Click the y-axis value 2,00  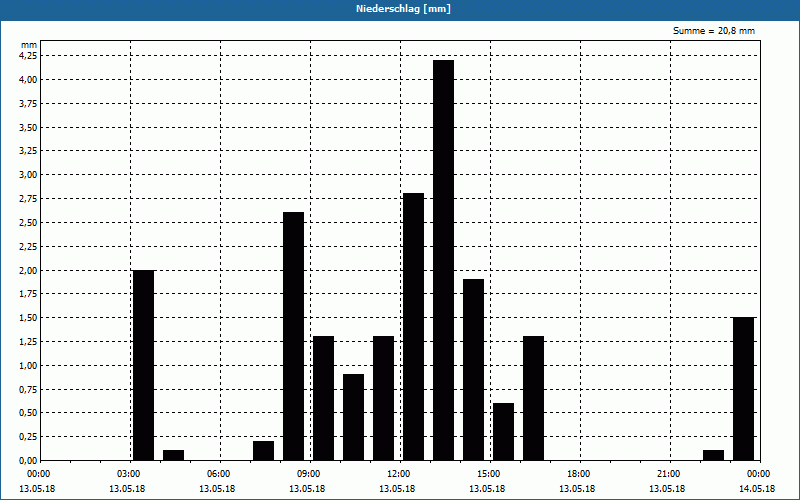28,270
